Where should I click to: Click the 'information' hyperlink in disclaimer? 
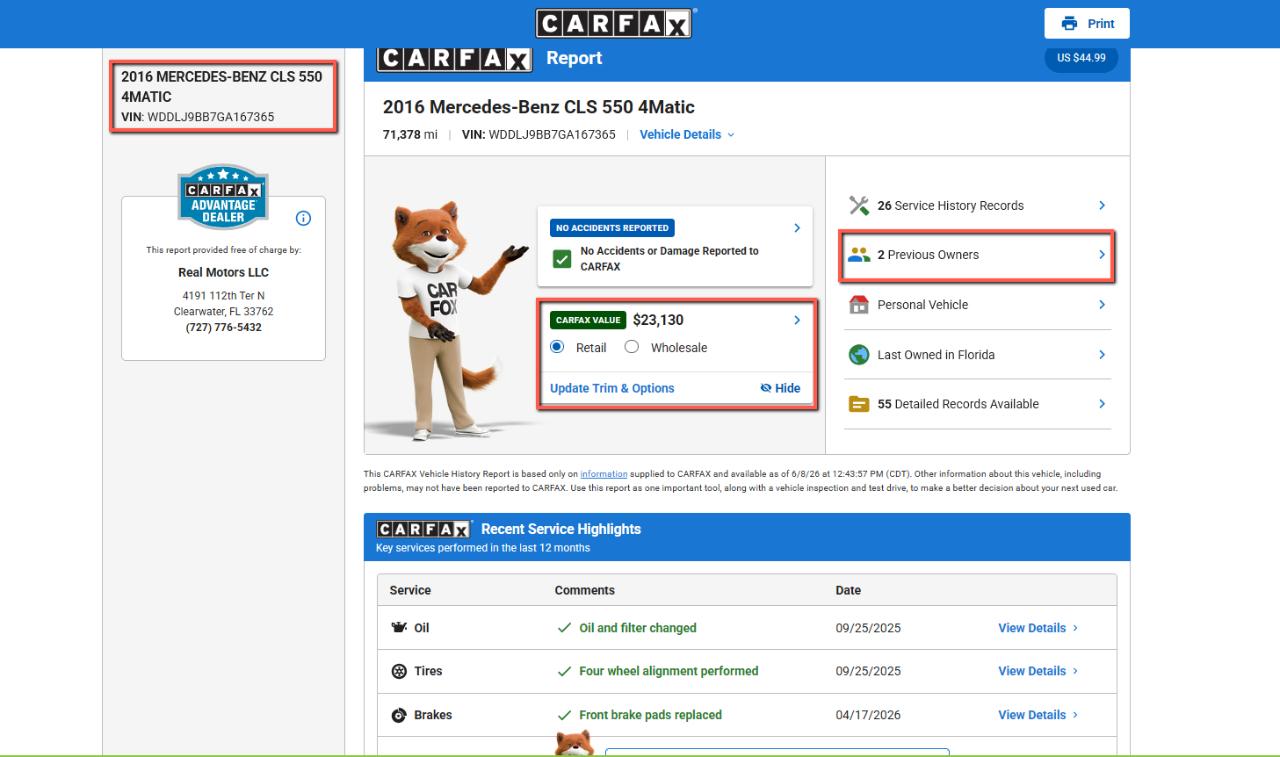point(604,474)
